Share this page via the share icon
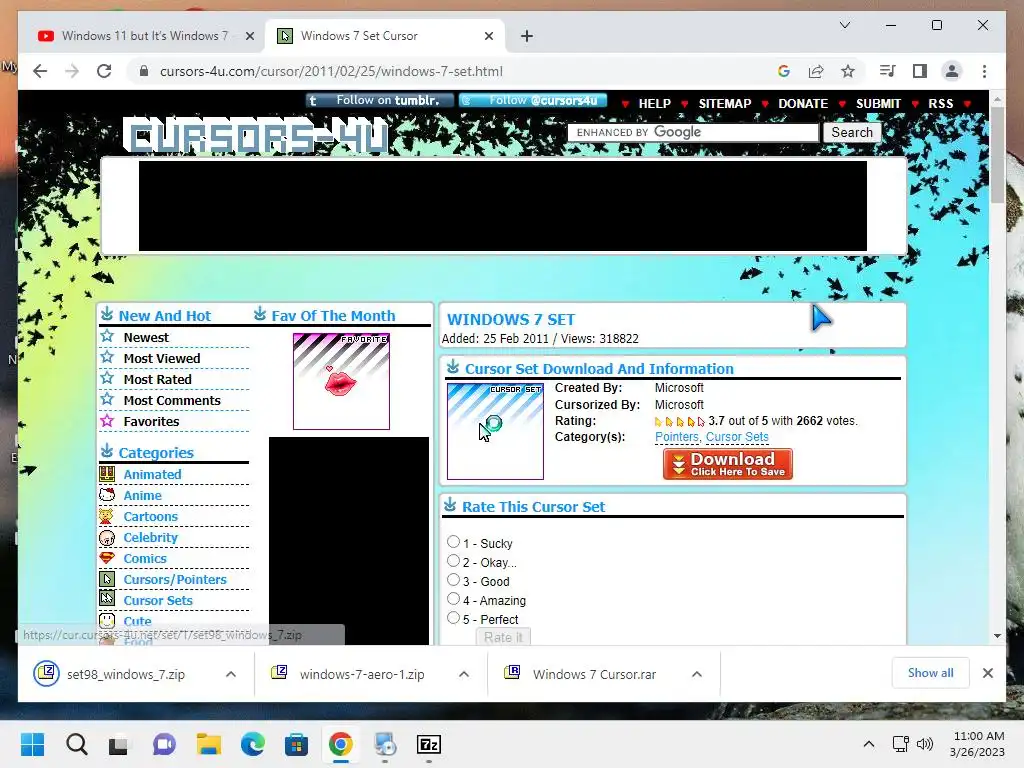 (816, 71)
